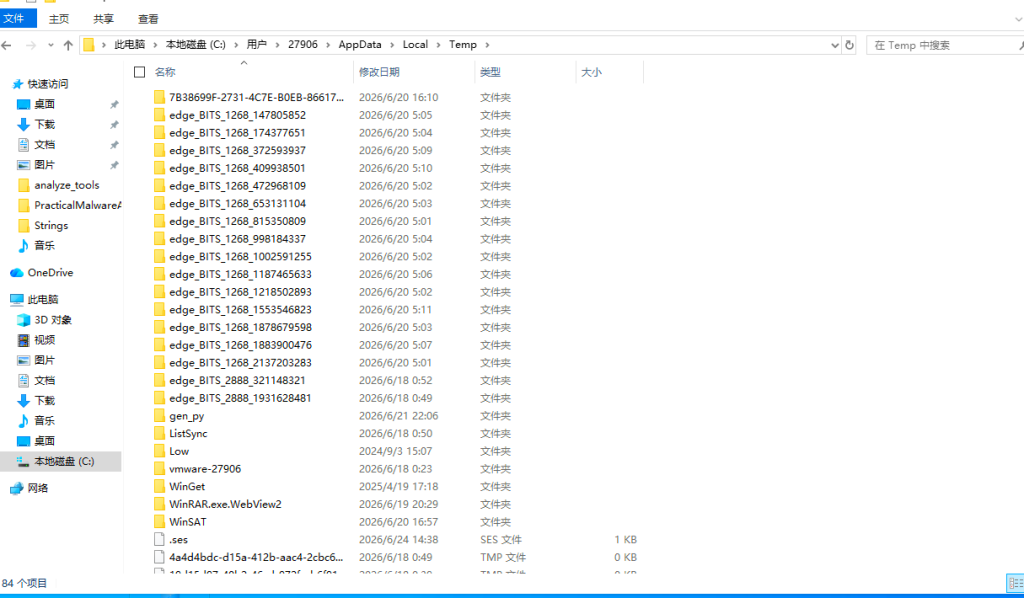Go up one folder level
Image resolution: width=1024 pixels, height=598 pixels.
coord(68,45)
